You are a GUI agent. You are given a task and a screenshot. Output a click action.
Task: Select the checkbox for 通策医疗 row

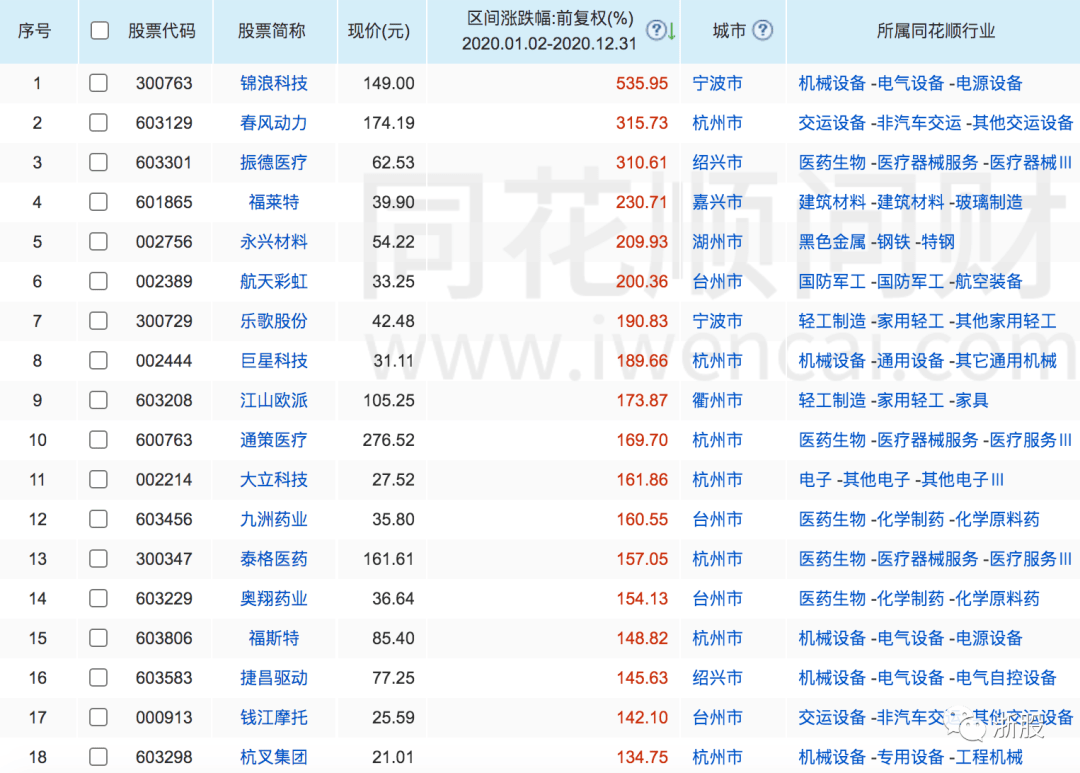point(97,440)
